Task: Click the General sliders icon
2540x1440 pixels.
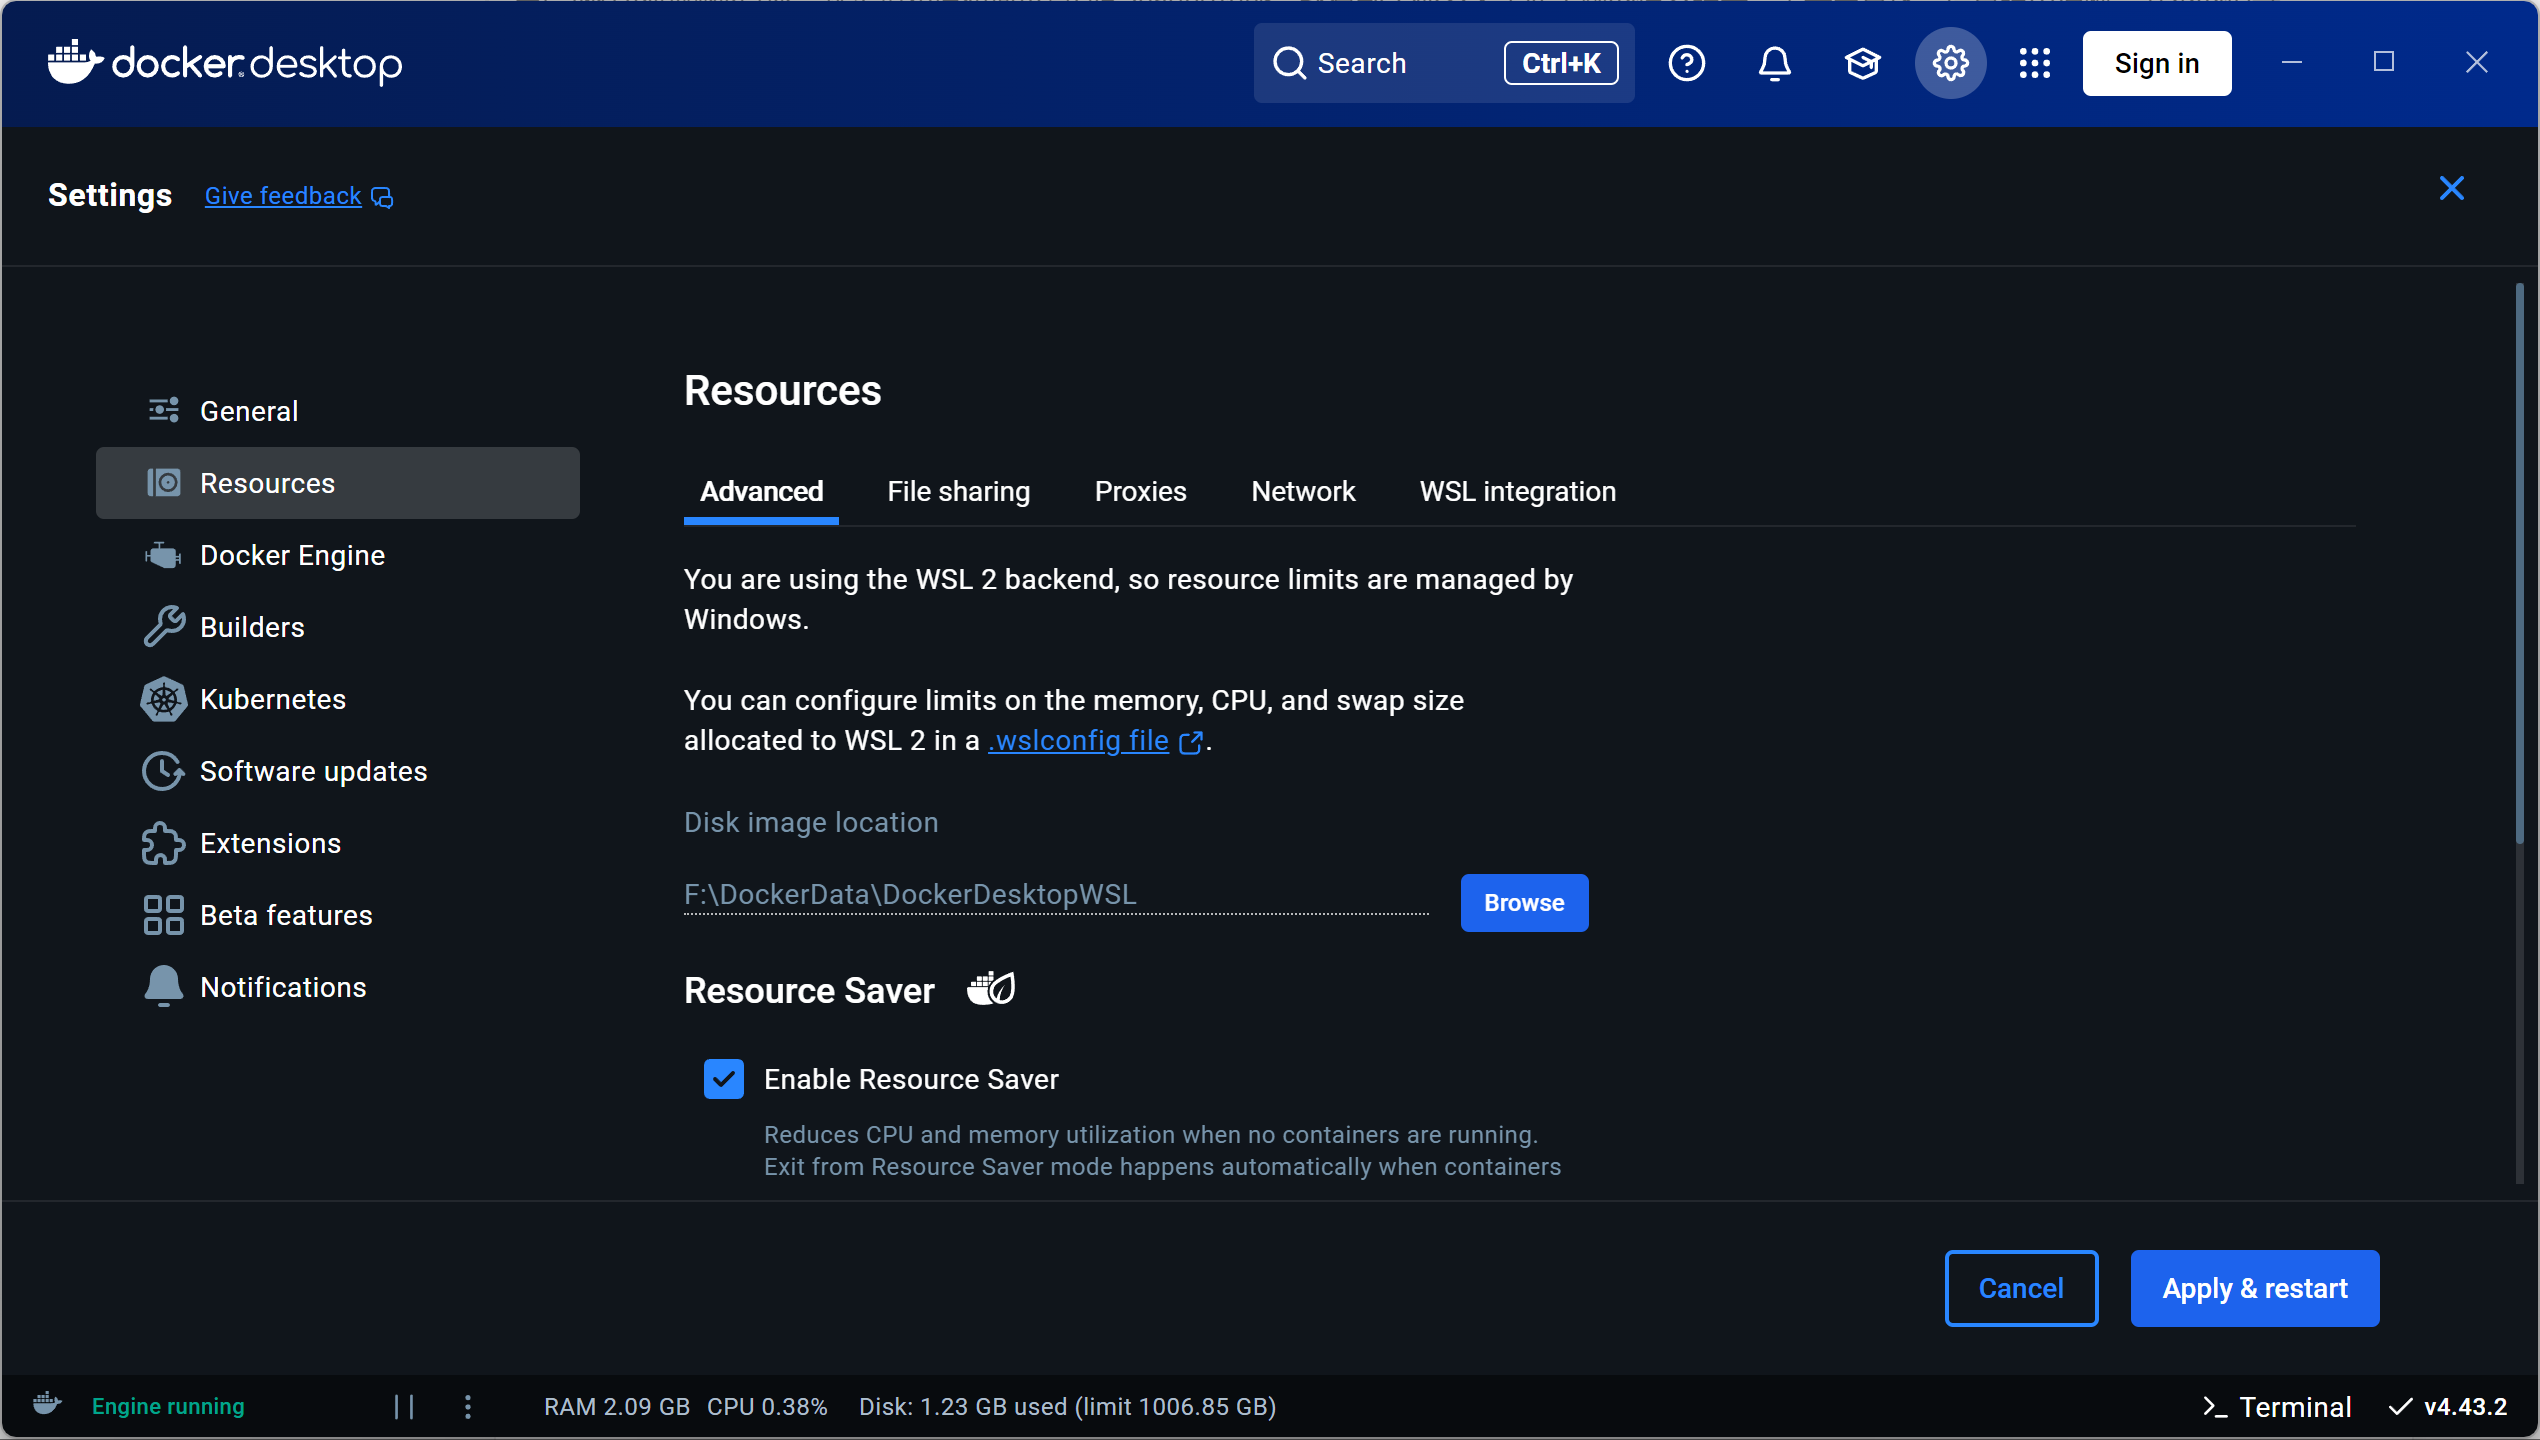Action: [x=164, y=410]
